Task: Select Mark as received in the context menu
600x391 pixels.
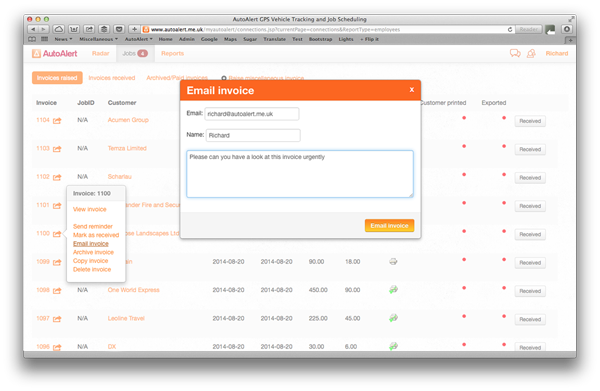Action: tap(96, 235)
